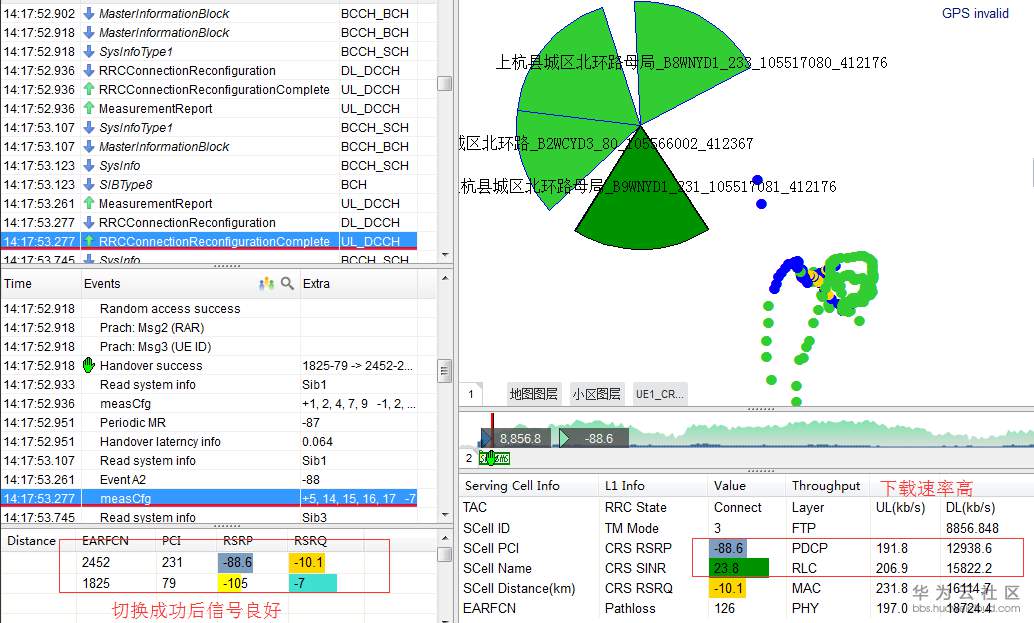The height and width of the screenshot is (623, 1034).
Task: Open the event filter icon in Events header
Action: tap(266, 283)
